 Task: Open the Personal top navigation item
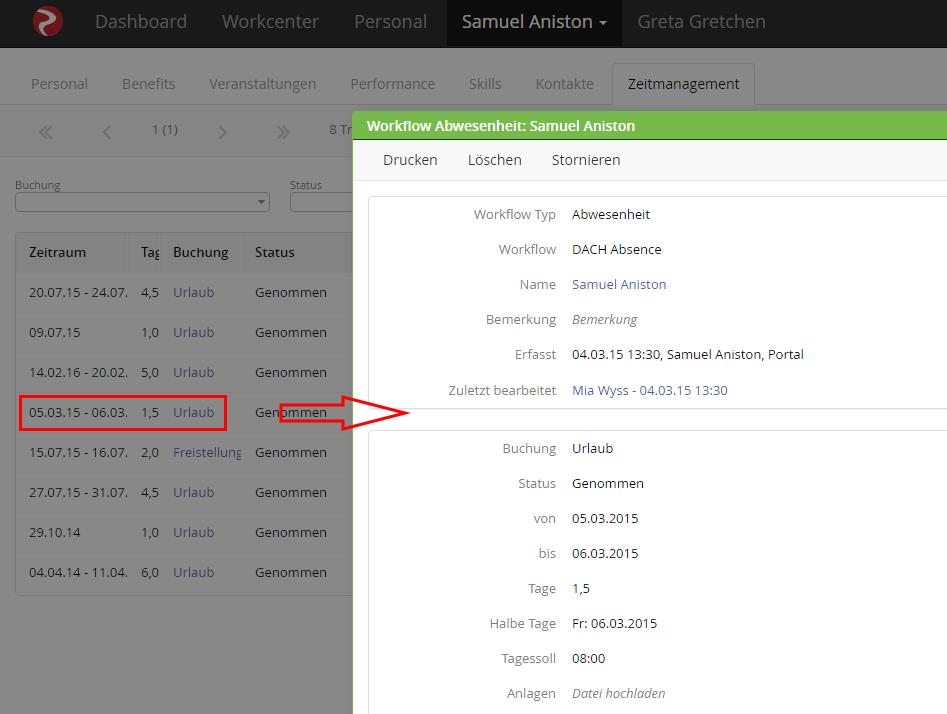pos(390,22)
